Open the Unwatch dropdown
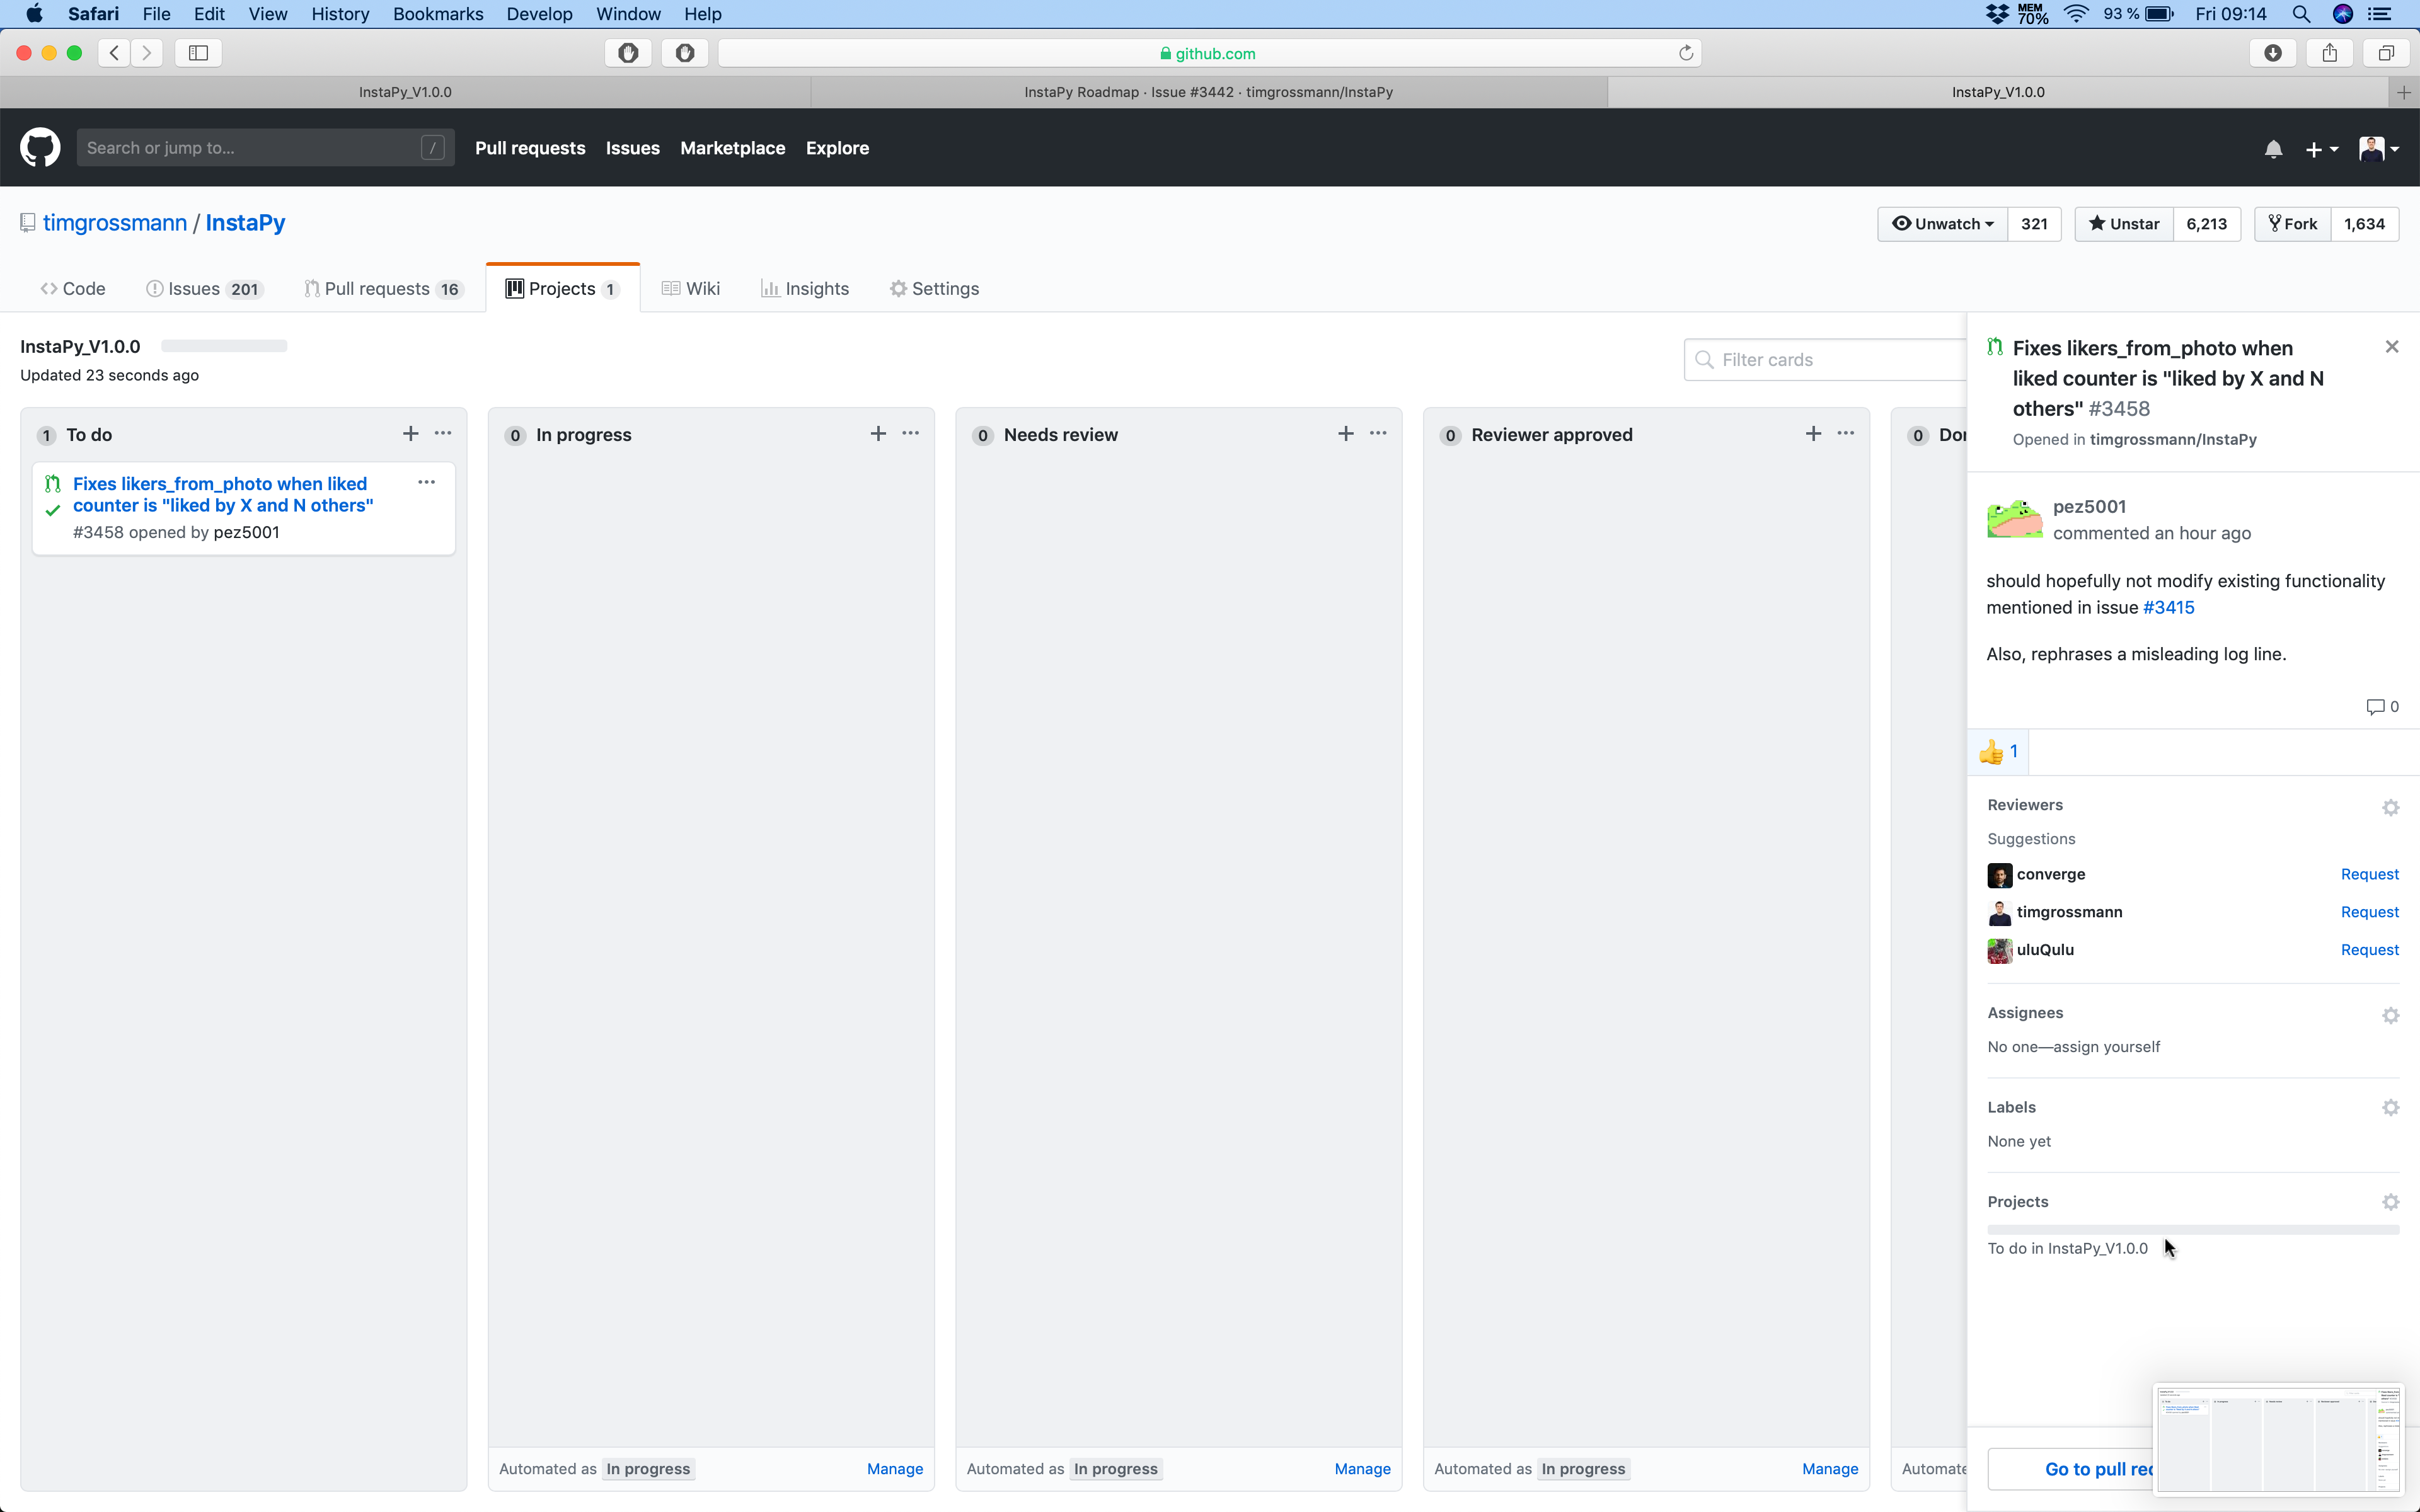This screenshot has height=1512, width=2420. [1941, 223]
